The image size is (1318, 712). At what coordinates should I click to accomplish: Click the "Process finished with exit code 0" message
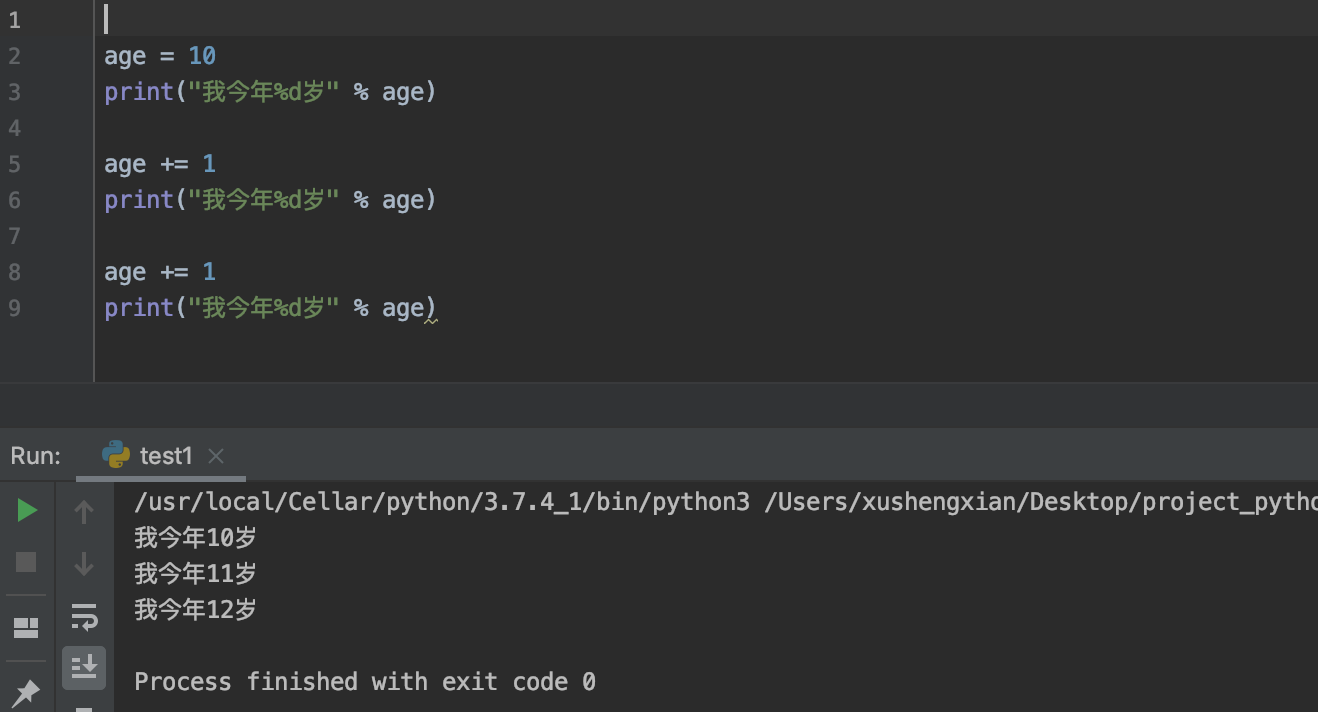(365, 682)
